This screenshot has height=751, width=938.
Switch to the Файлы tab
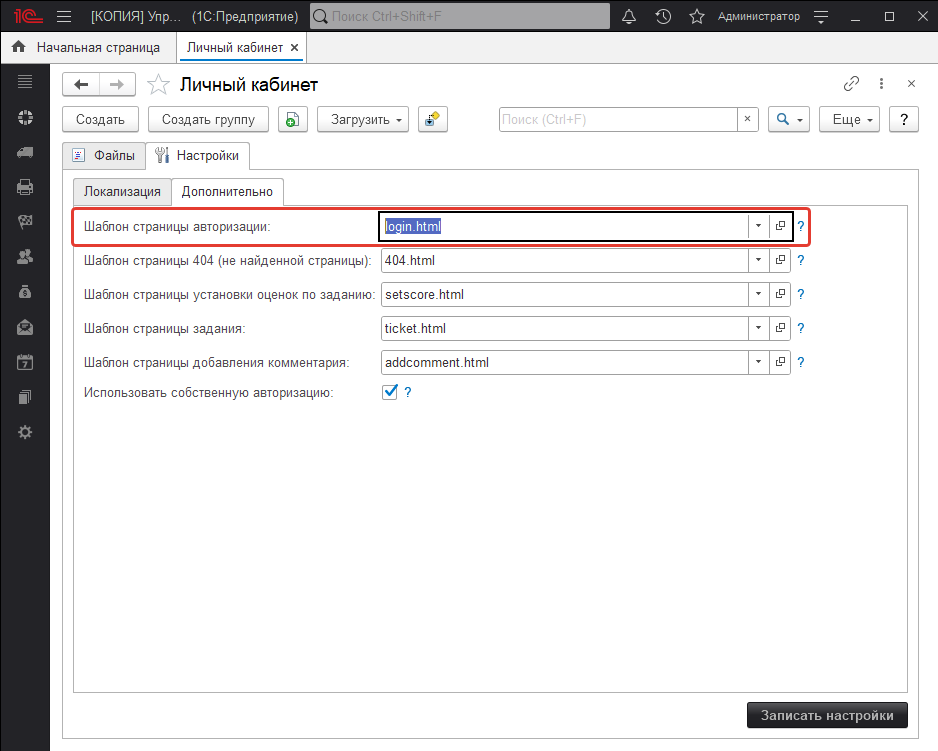point(104,155)
